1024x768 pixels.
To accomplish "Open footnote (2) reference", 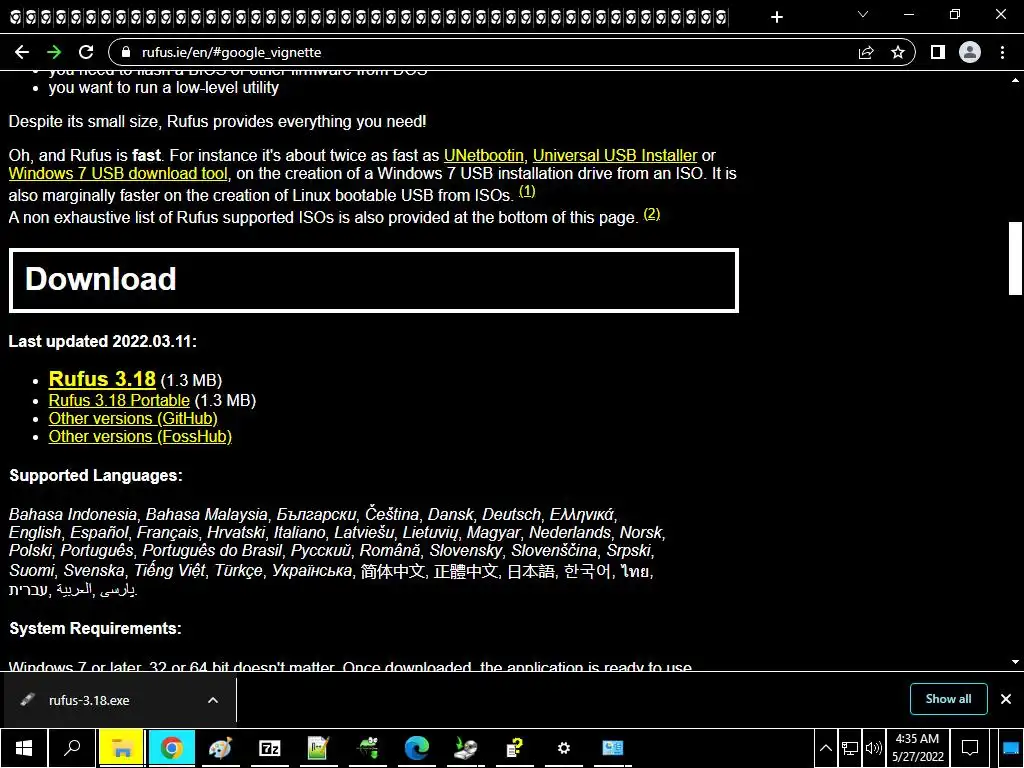I will [x=652, y=214].
